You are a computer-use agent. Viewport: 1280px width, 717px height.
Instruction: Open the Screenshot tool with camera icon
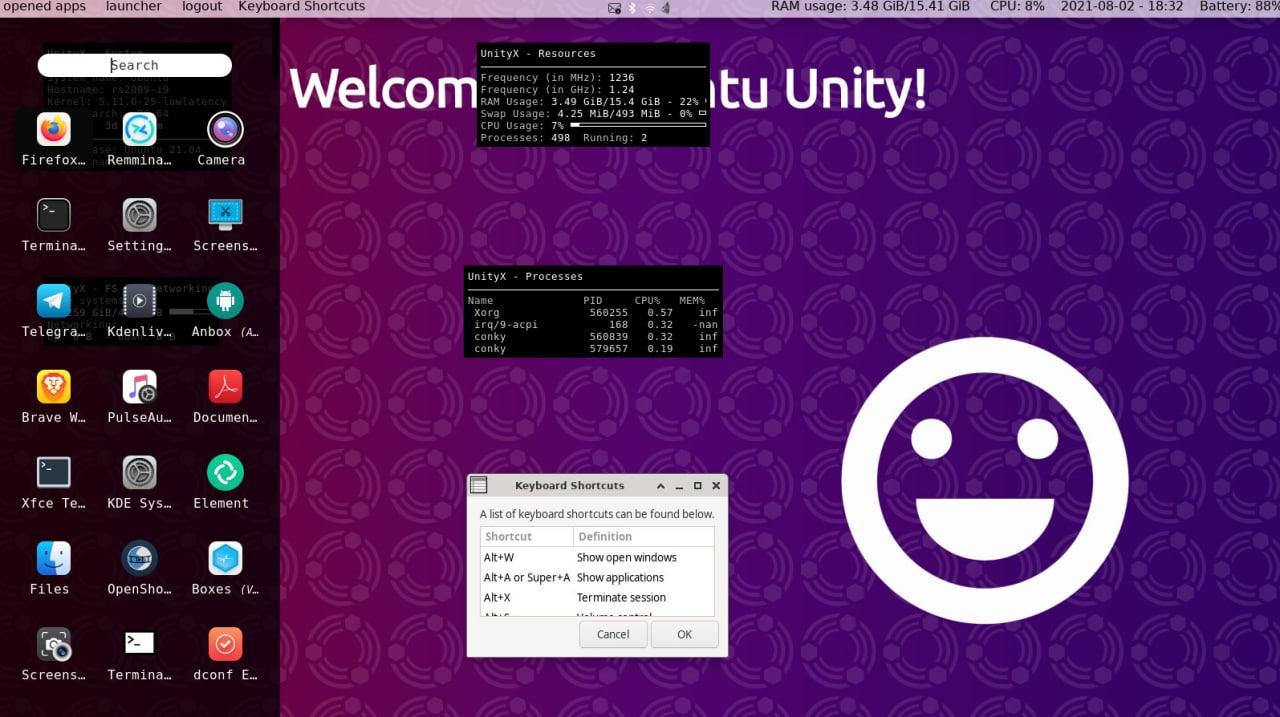coord(54,656)
